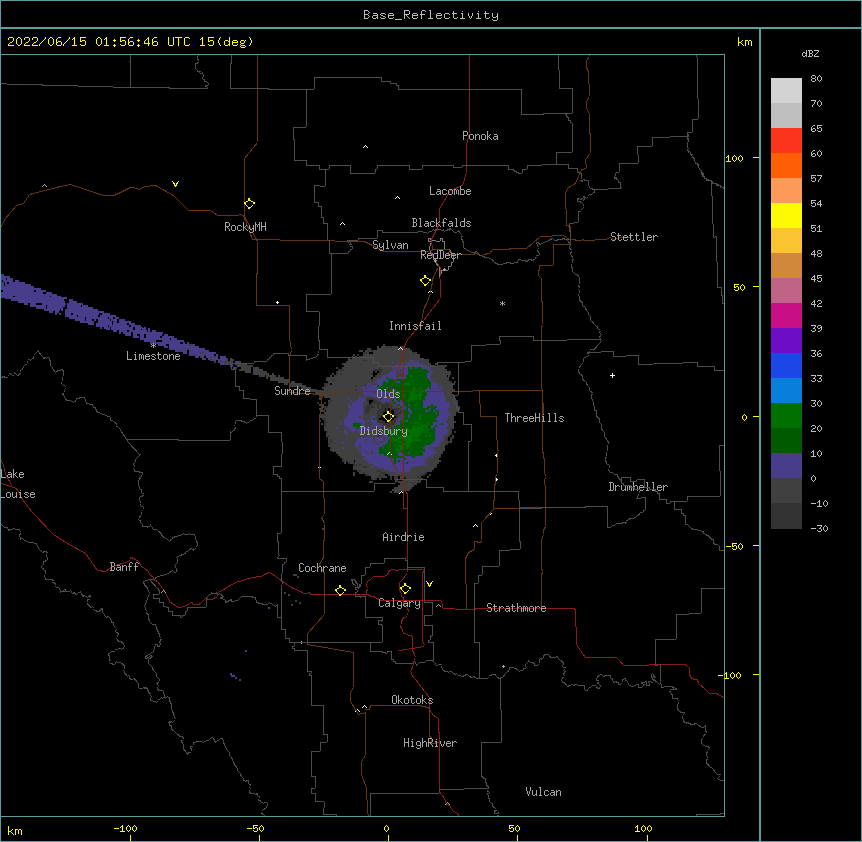Click the magenta 42 dBZ legend swatch
Viewport: 862px width, 842px height.
click(786, 315)
